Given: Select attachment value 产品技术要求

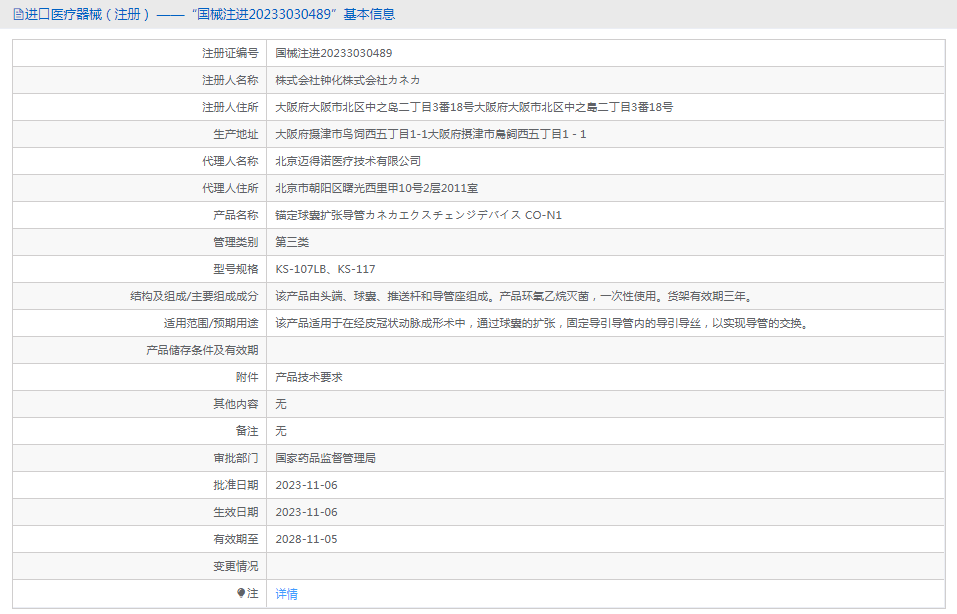Looking at the screenshot, I should tap(309, 377).
